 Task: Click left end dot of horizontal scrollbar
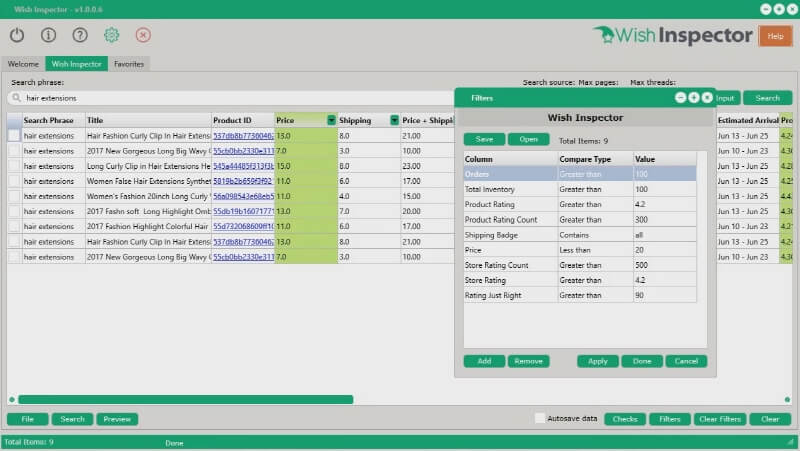tap(12, 399)
